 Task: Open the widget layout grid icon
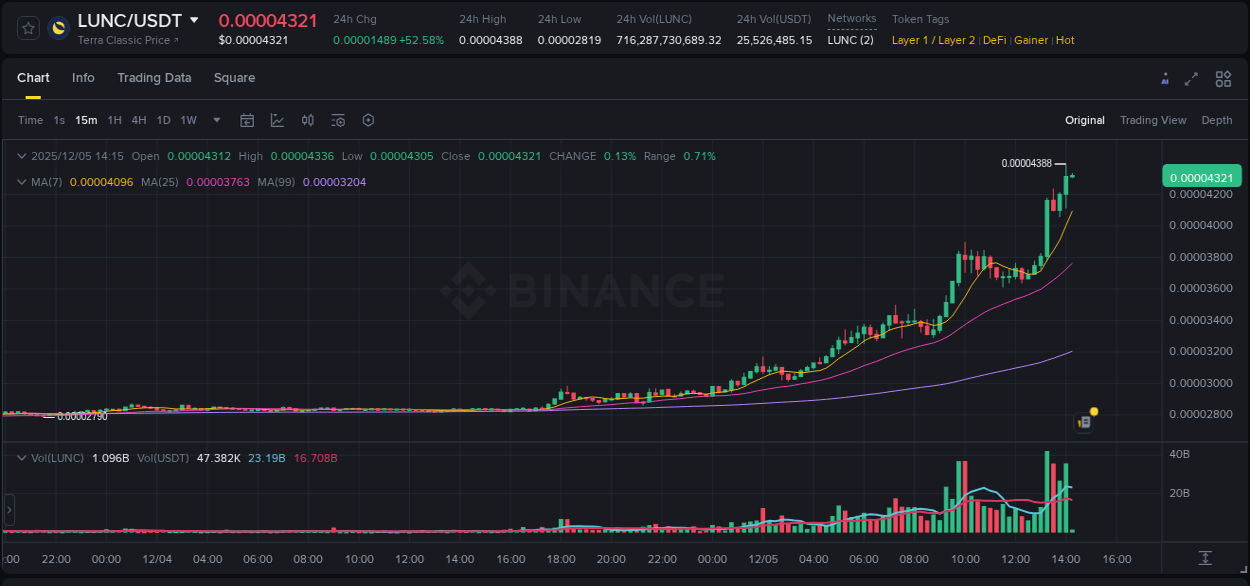[1223, 78]
